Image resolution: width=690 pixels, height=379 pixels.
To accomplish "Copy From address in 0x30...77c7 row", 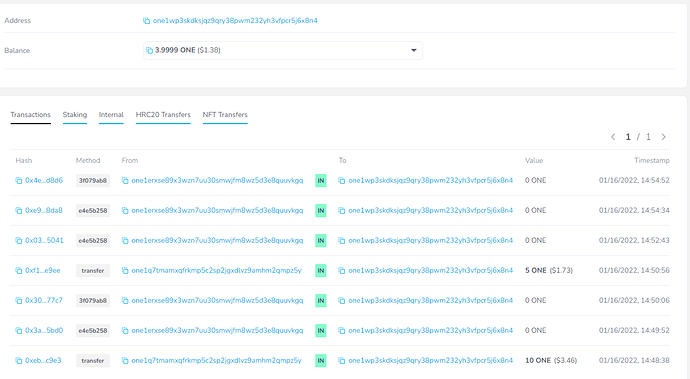I will pyautogui.click(x=125, y=300).
